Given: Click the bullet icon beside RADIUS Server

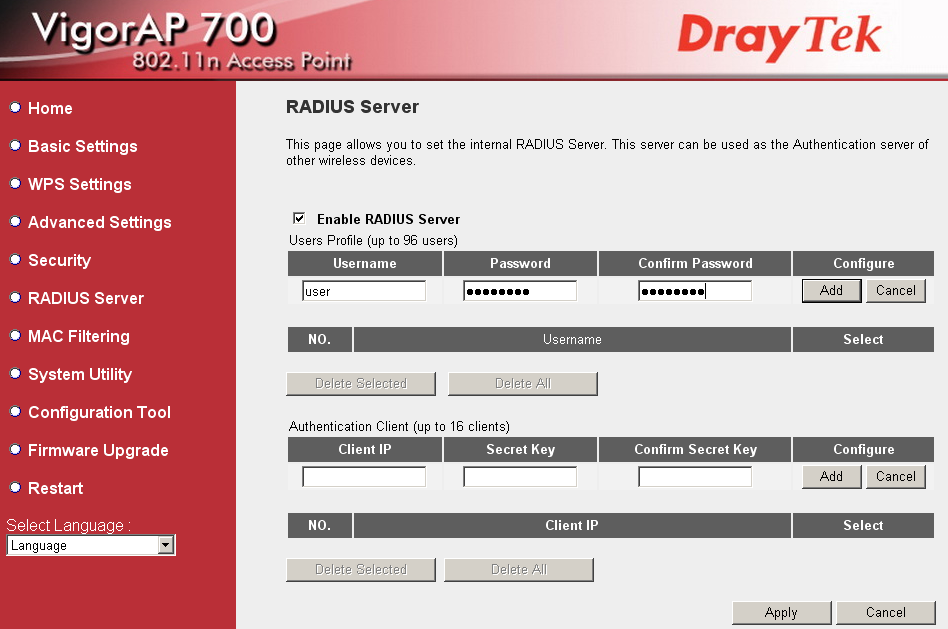Looking at the screenshot, I should tap(14, 298).
